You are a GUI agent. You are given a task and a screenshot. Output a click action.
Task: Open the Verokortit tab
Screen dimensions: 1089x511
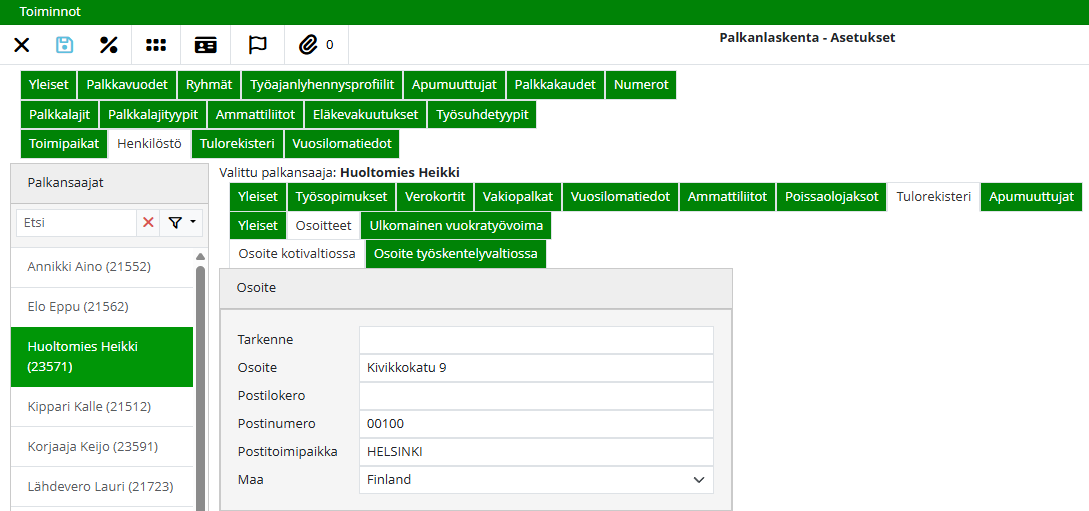(x=434, y=197)
